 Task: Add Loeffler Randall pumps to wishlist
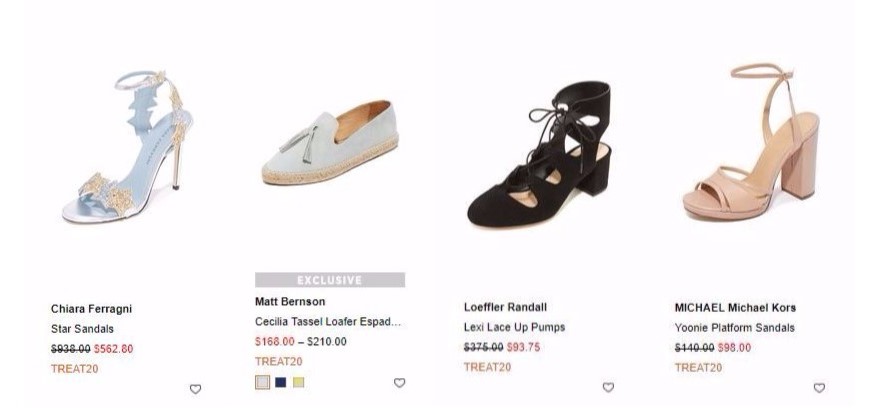pos(607,387)
